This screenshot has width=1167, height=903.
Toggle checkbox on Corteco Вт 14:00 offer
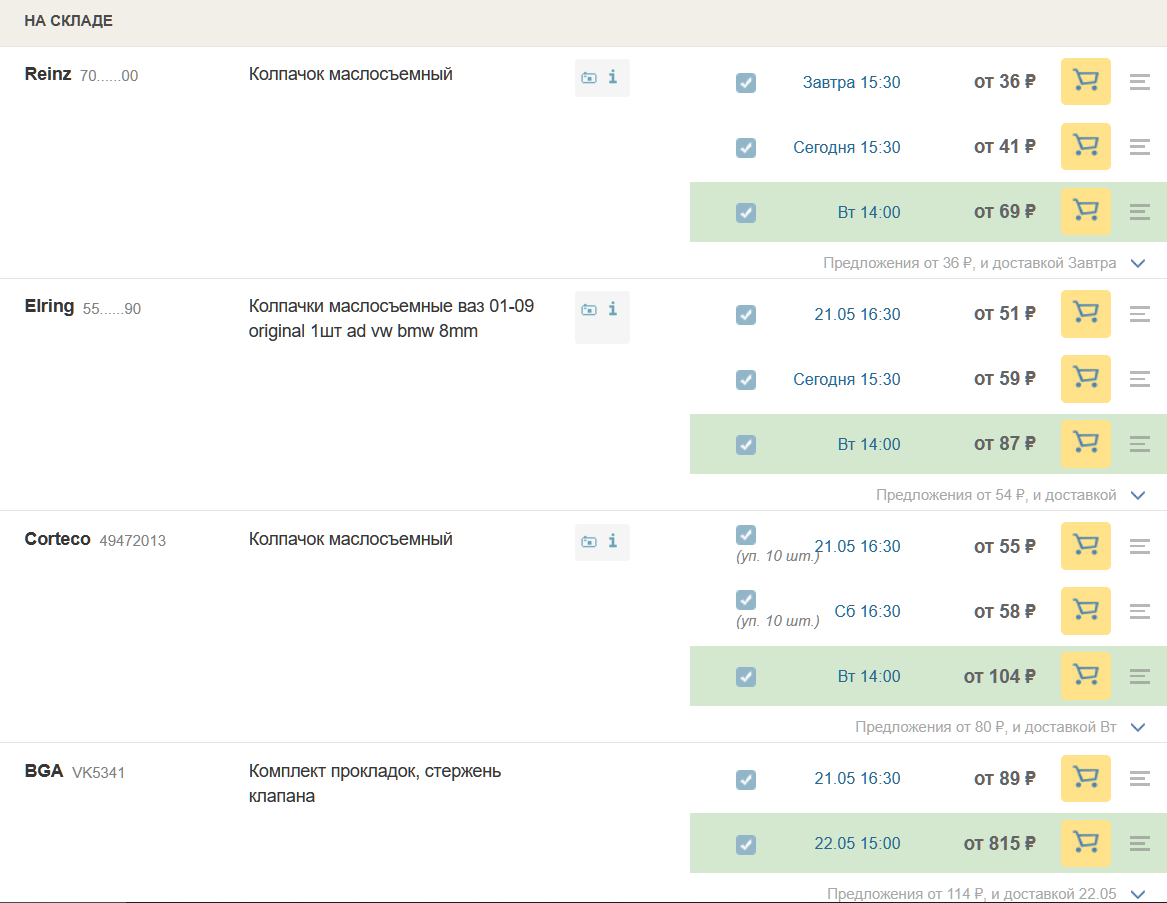[x=746, y=677]
